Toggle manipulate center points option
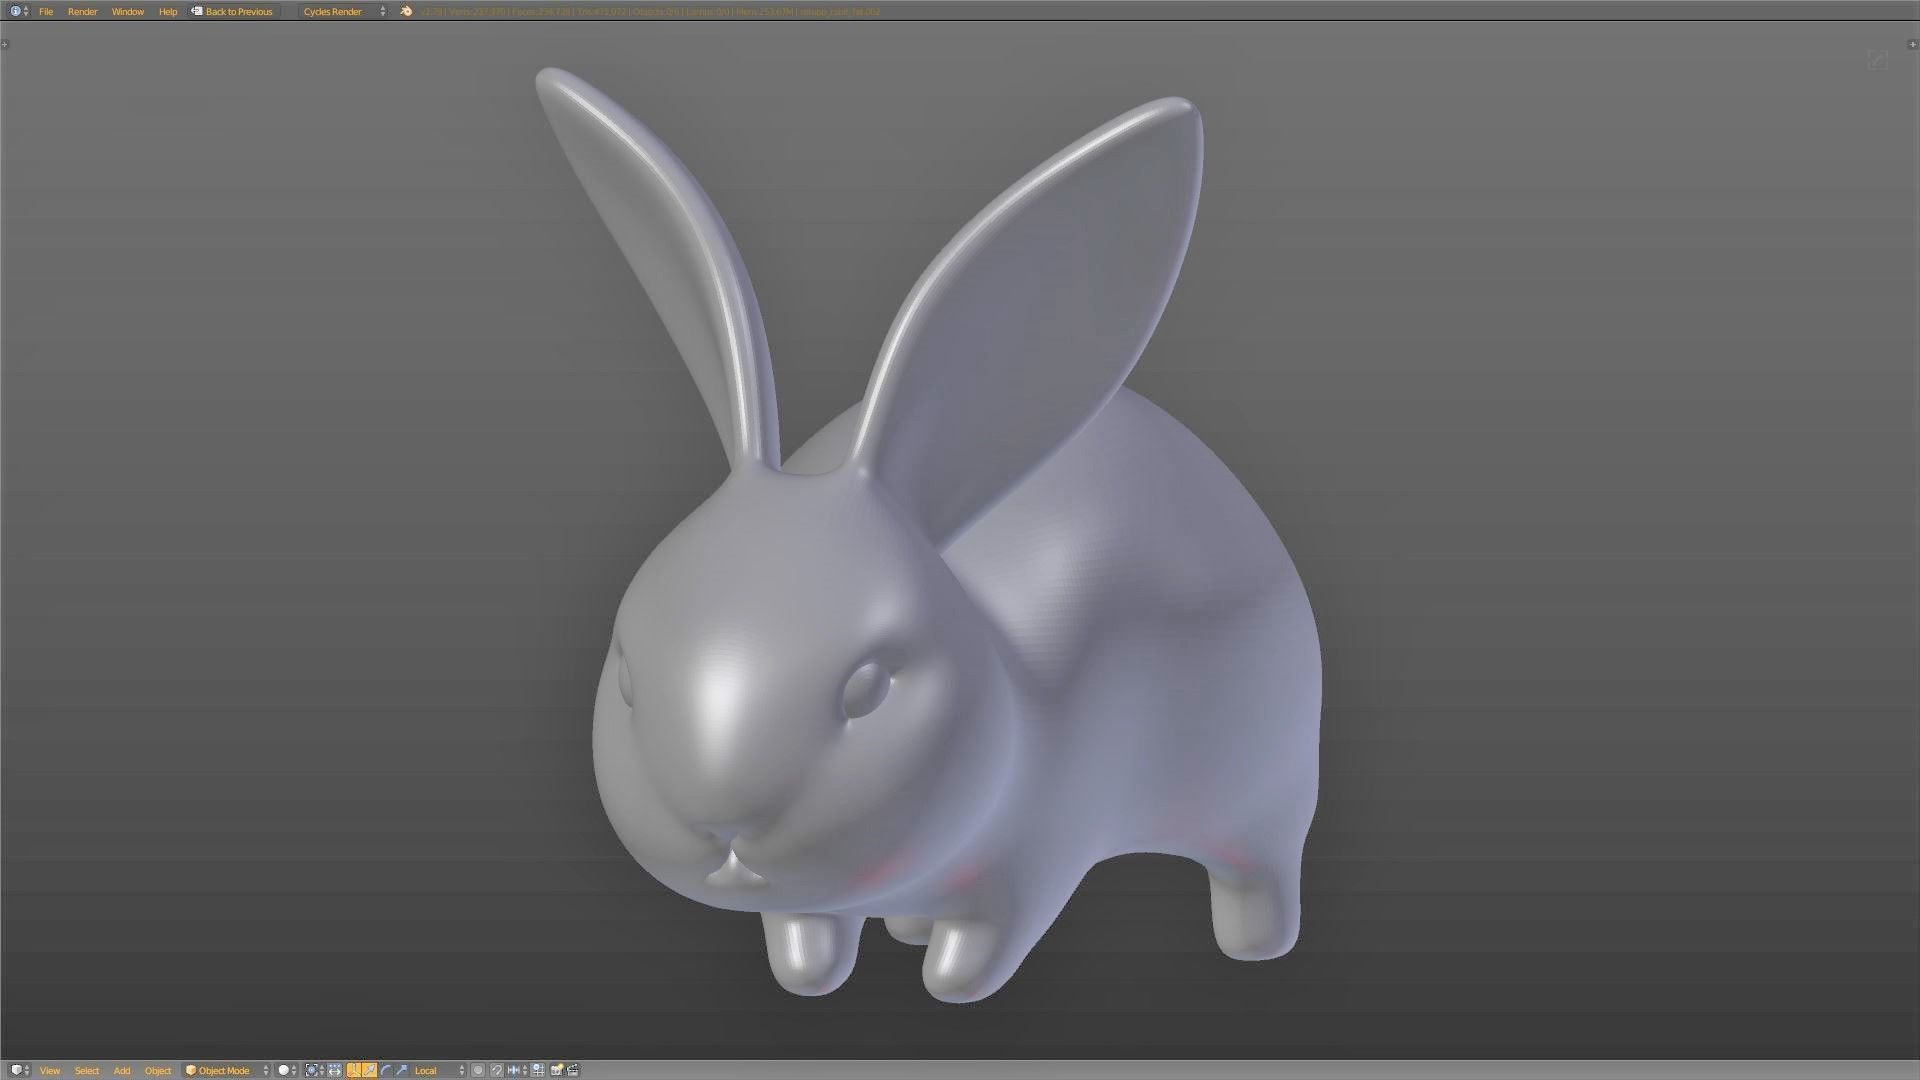1920x1080 pixels. (x=334, y=1070)
